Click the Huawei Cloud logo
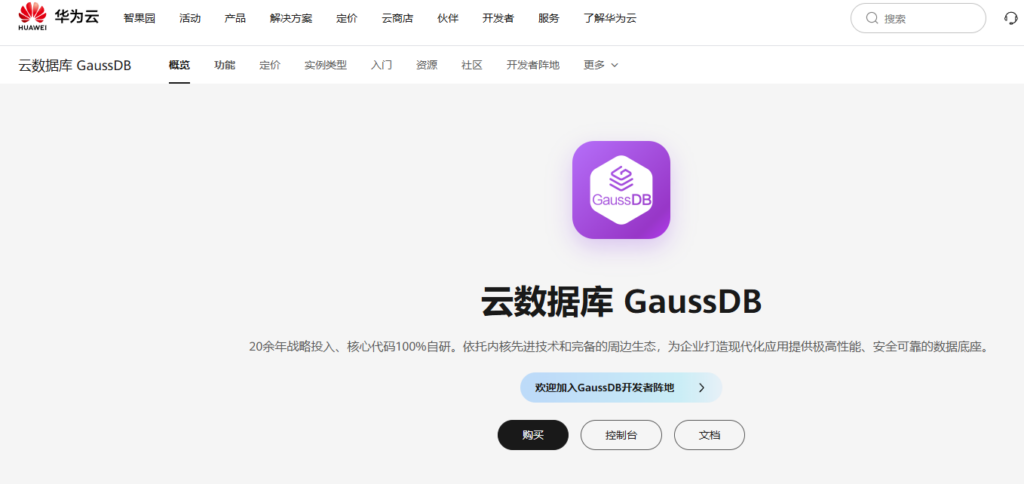 (59, 17)
